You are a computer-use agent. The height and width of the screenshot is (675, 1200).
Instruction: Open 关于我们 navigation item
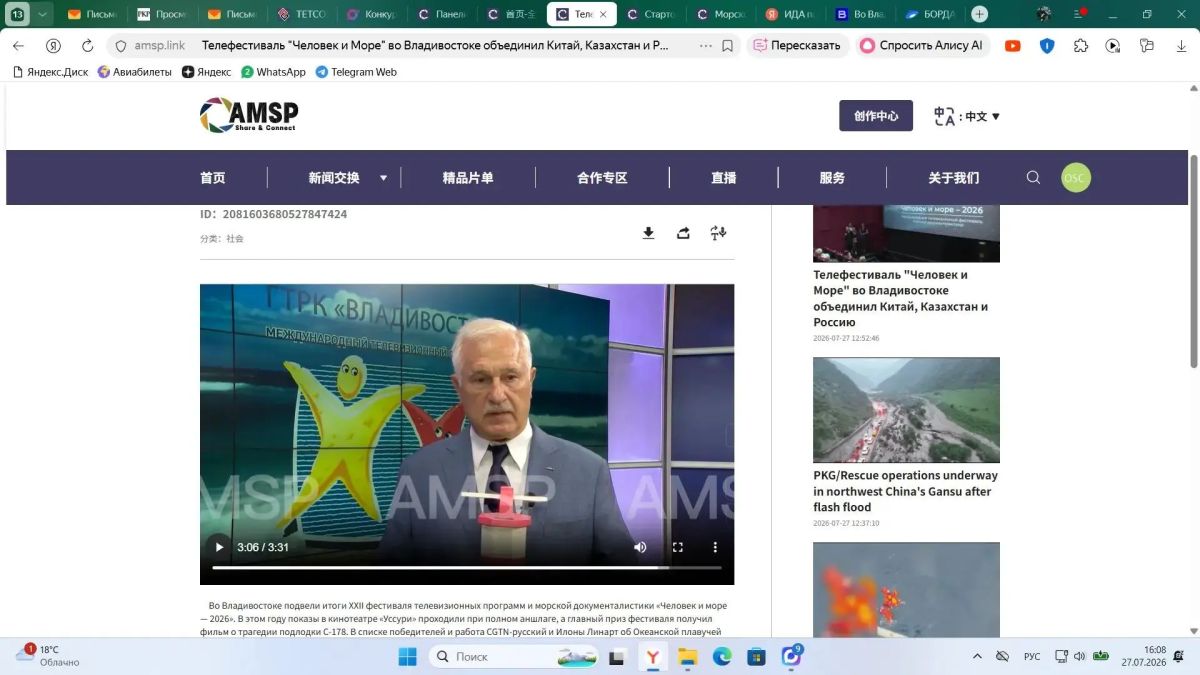pyautogui.click(x=953, y=177)
